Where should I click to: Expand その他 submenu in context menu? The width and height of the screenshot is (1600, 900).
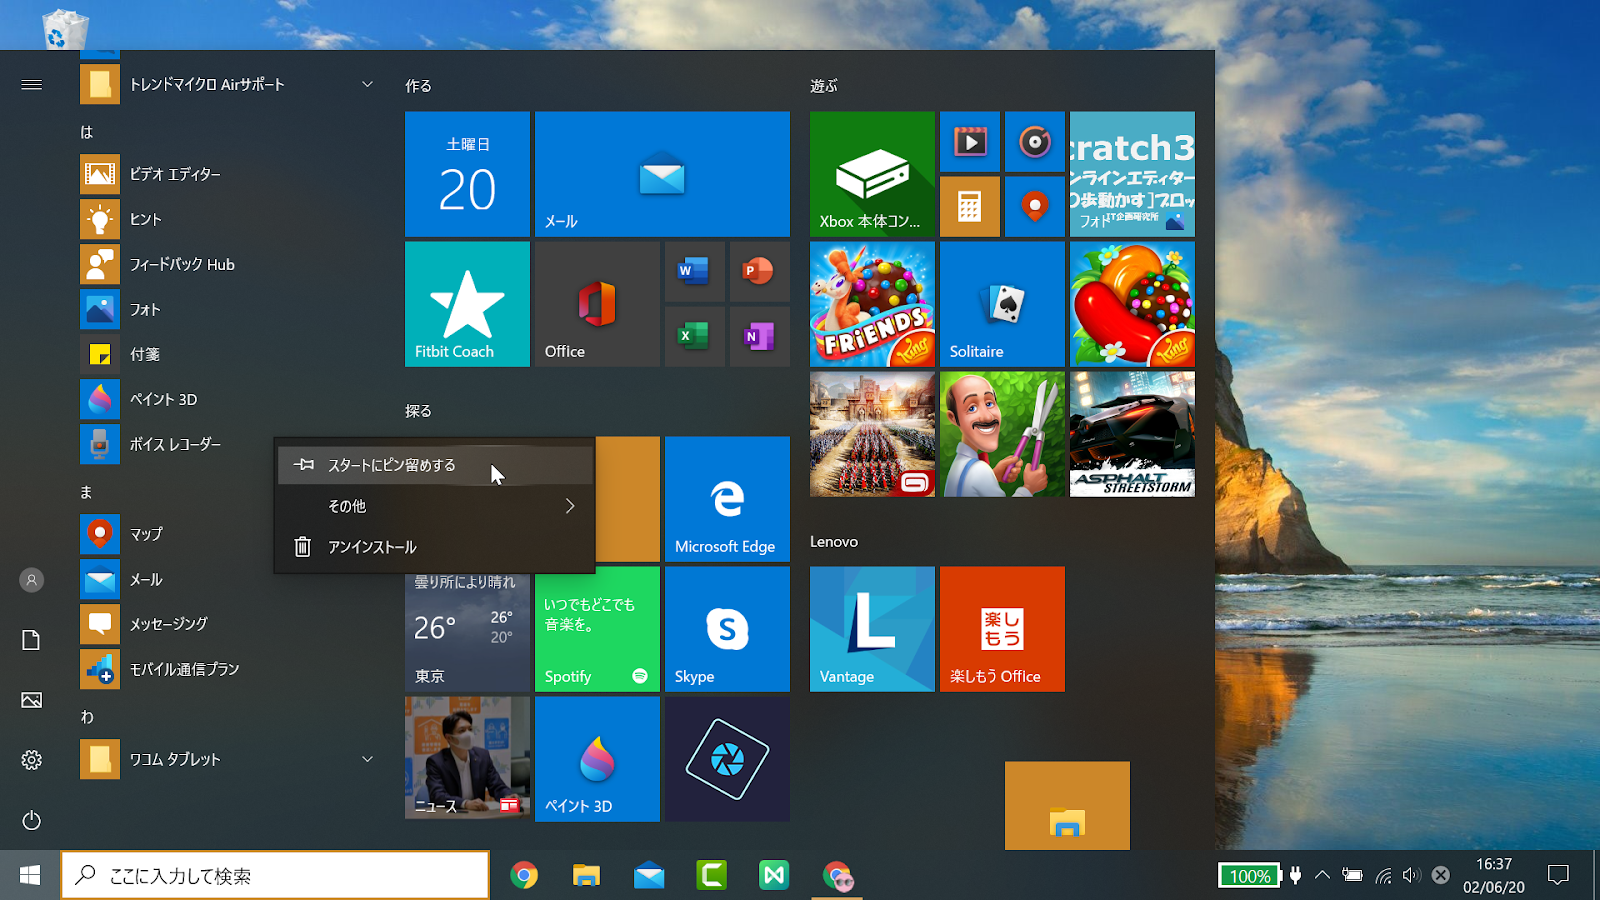(435, 506)
